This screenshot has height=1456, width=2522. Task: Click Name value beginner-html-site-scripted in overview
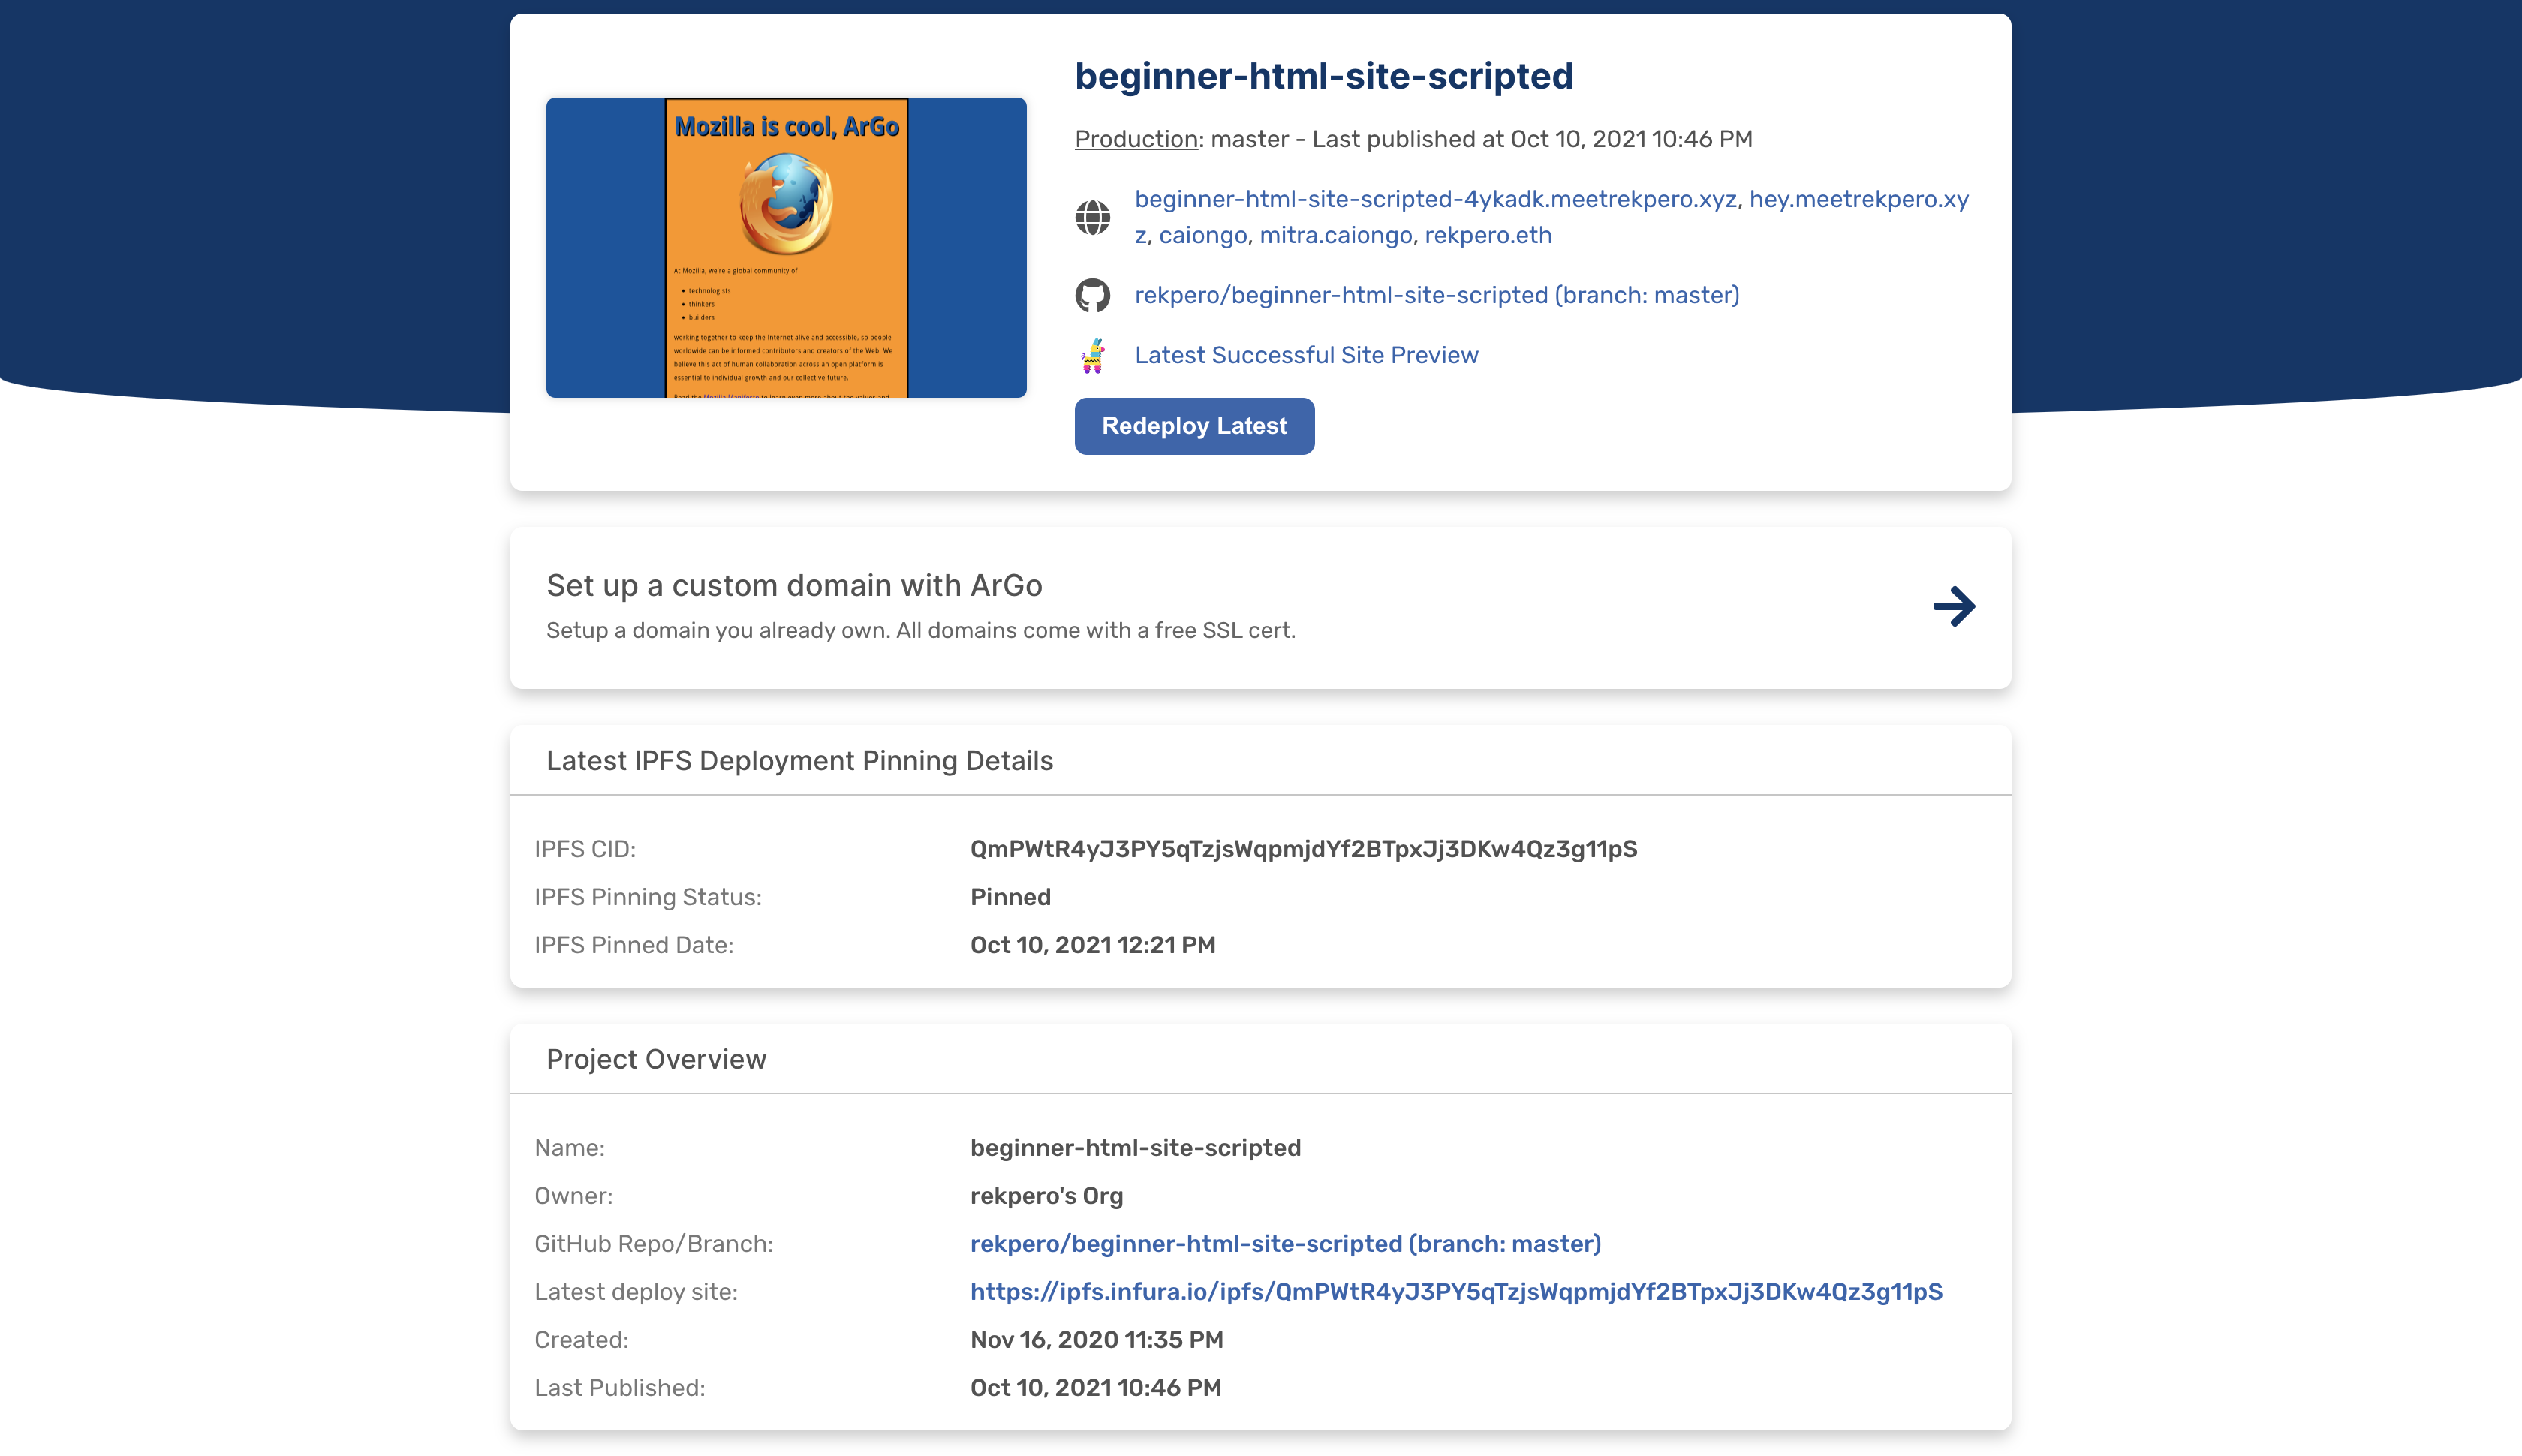click(1135, 1147)
